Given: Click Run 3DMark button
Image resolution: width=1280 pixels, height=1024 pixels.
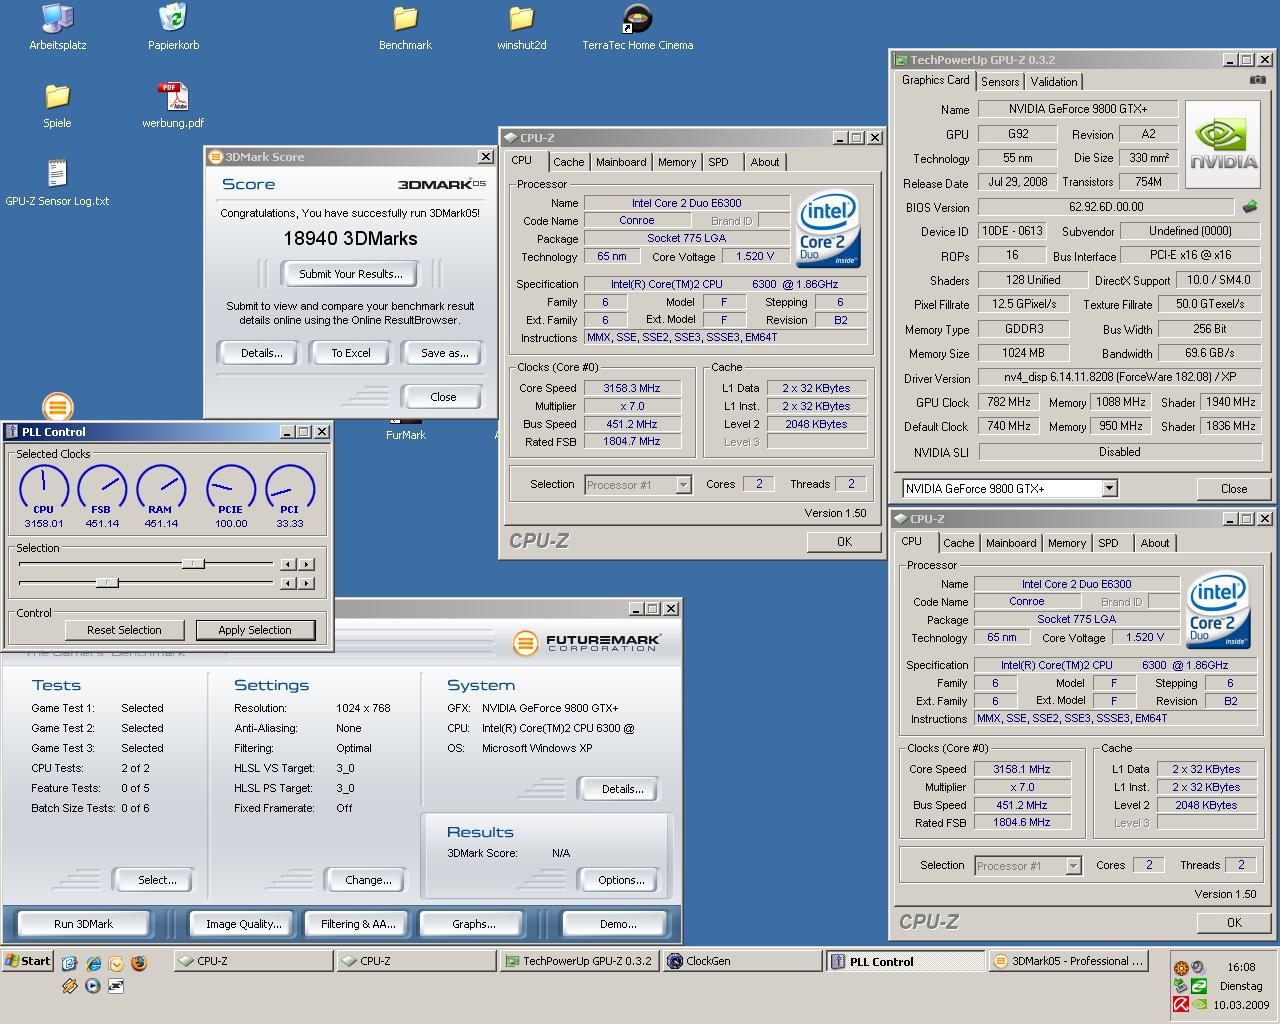Looking at the screenshot, I should (83, 924).
